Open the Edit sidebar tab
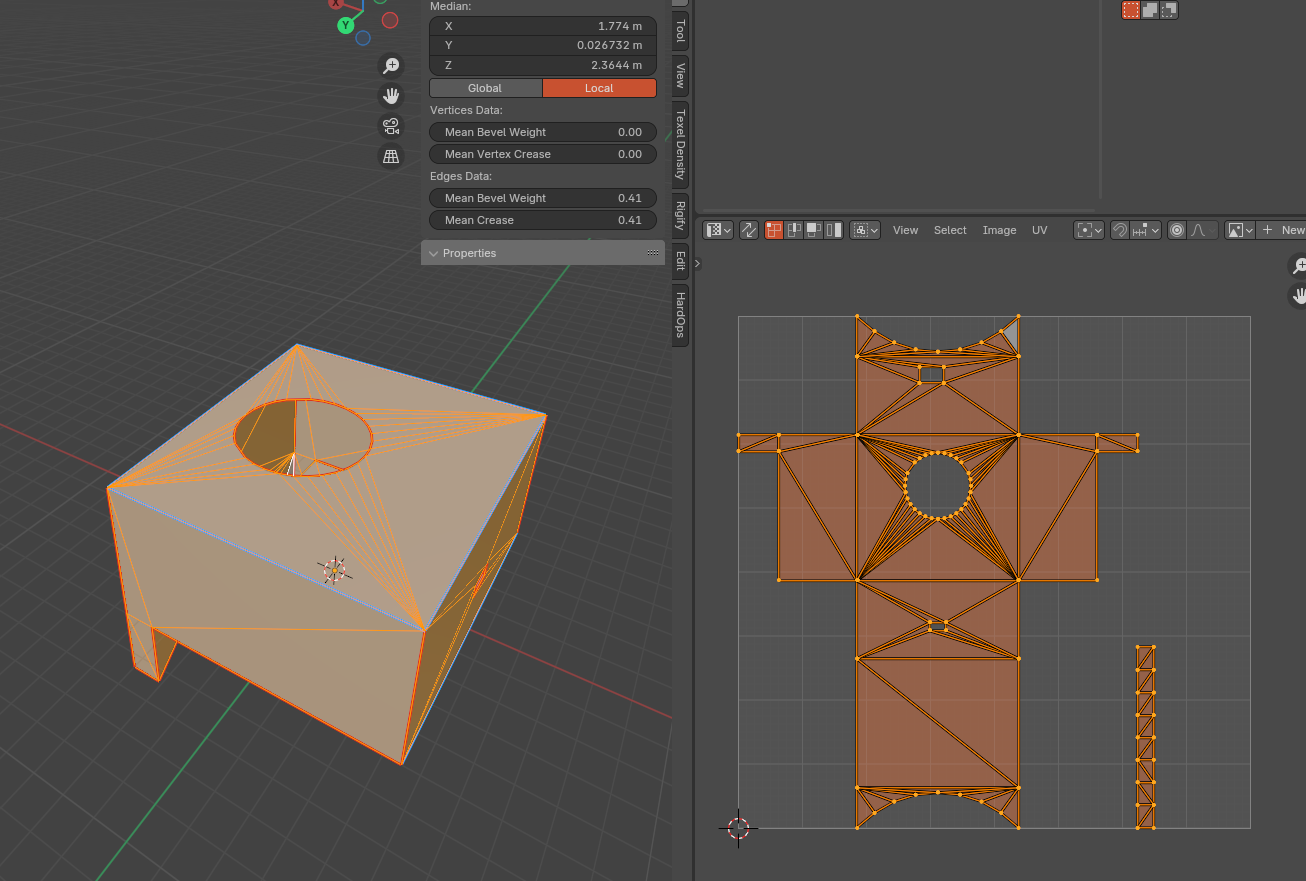The width and height of the screenshot is (1306, 881). pos(680,260)
